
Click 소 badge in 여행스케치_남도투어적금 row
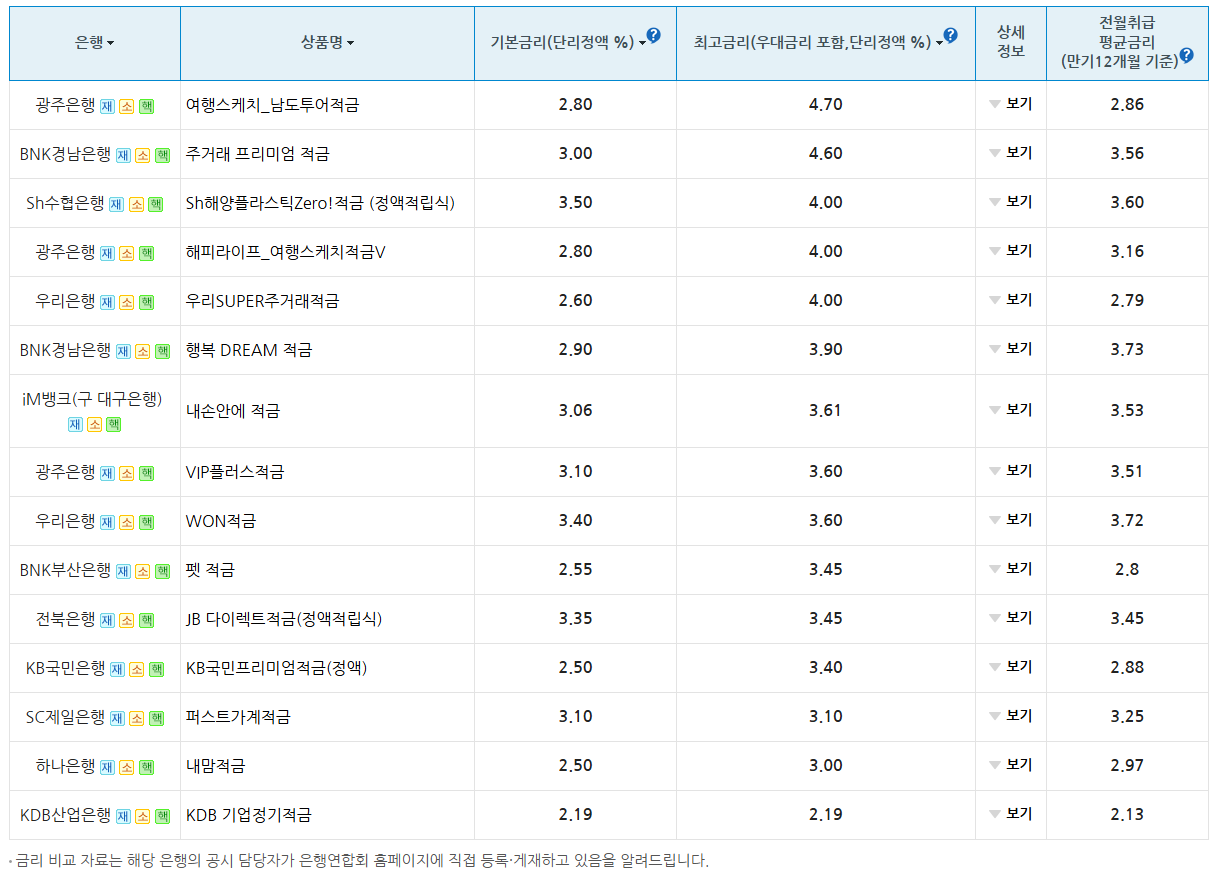tap(127, 106)
